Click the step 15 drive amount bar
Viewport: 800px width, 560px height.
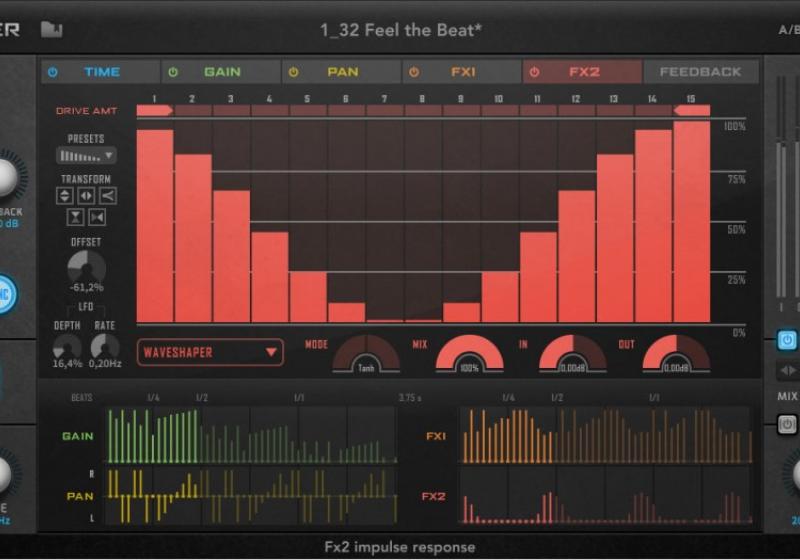691,221
